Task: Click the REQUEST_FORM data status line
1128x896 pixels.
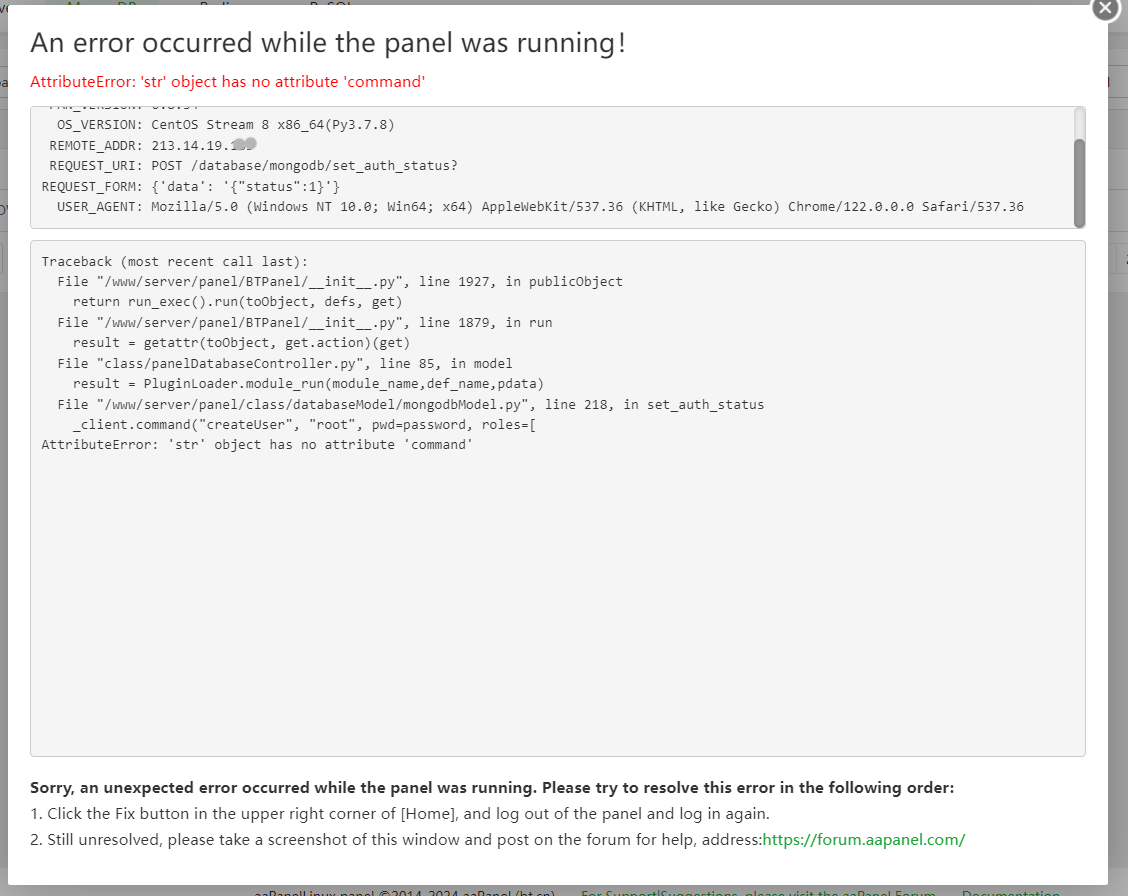Action: pos(191,186)
